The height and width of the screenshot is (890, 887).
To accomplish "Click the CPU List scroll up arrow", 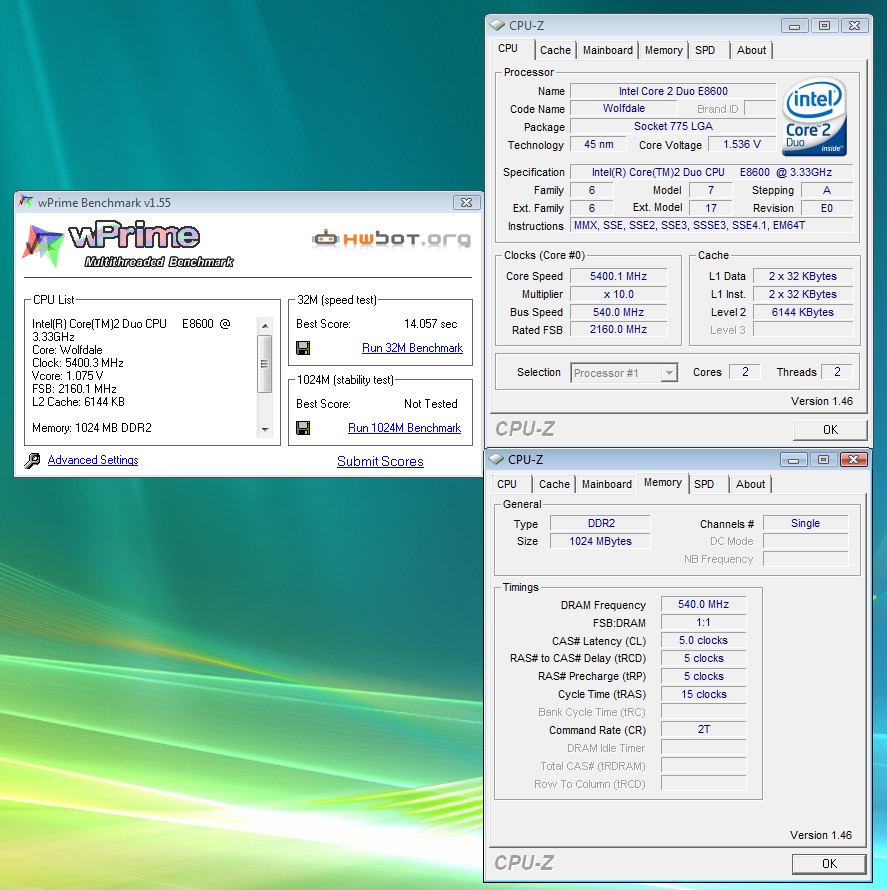I will (265, 326).
